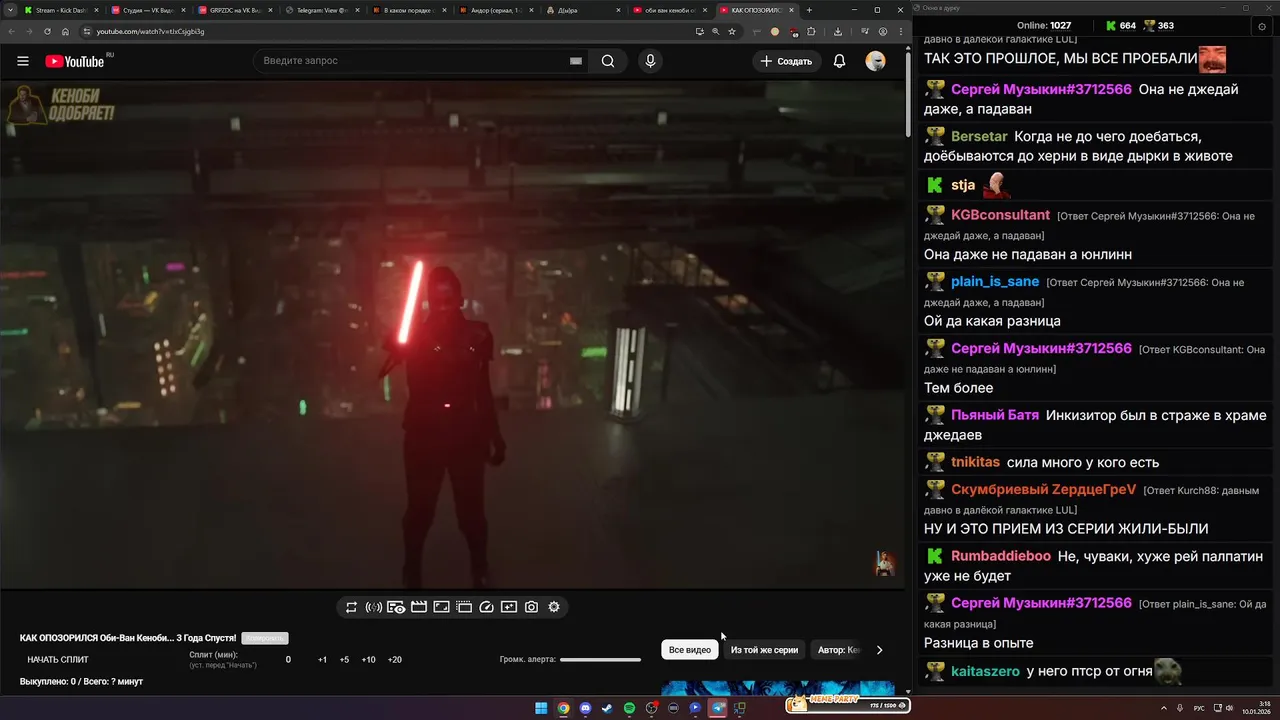Click the '+1' split minutes button
The width and height of the screenshot is (1280, 720).
click(x=322, y=660)
